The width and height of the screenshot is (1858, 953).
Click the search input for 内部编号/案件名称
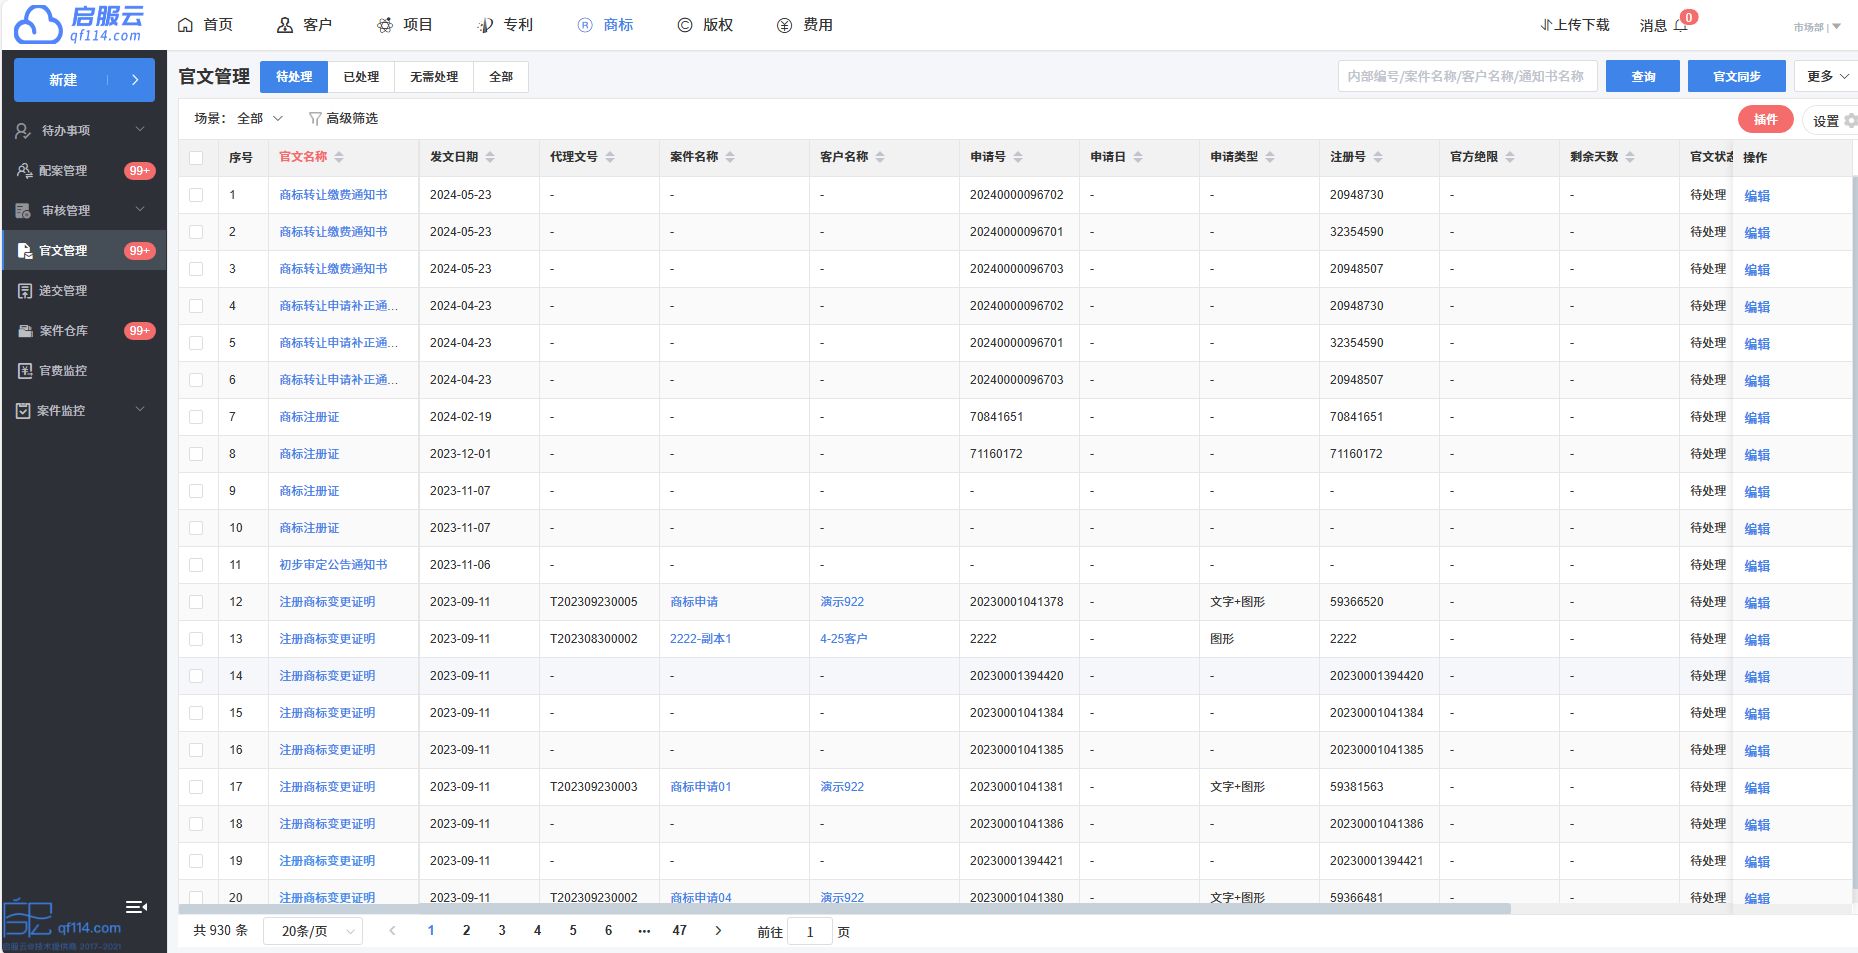point(1467,76)
